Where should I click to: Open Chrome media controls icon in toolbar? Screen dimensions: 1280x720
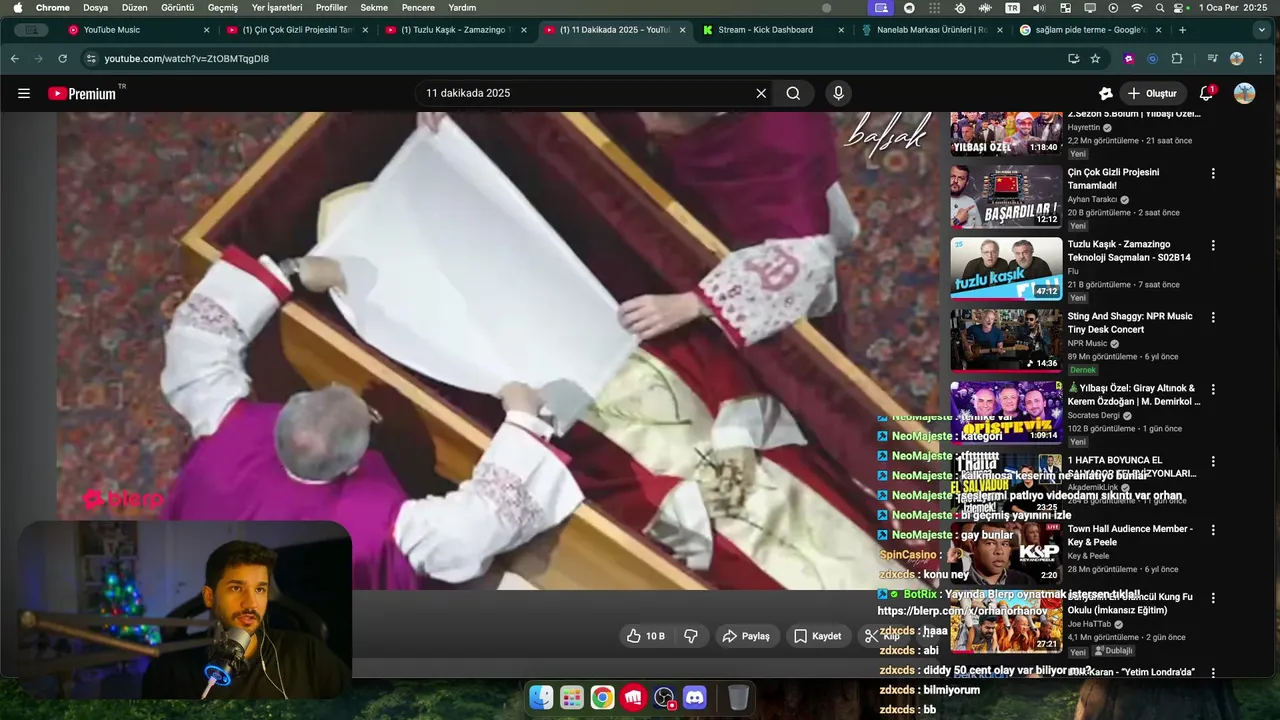click(x=1212, y=59)
